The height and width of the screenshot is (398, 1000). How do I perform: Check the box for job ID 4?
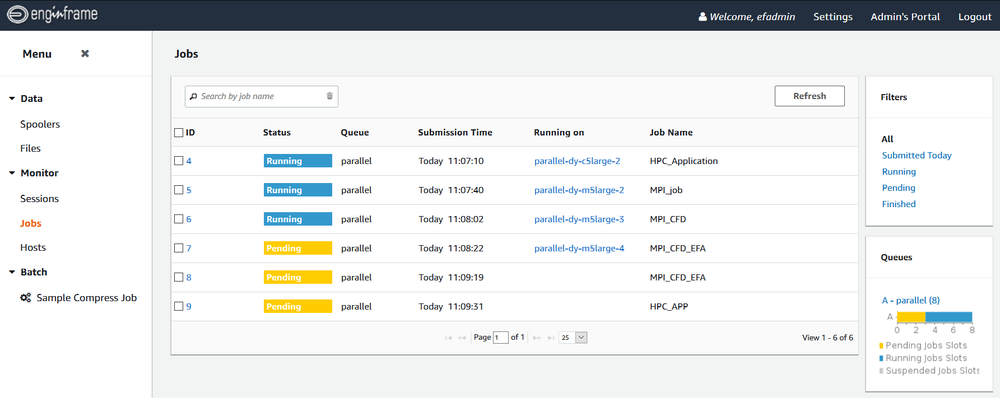(x=179, y=161)
